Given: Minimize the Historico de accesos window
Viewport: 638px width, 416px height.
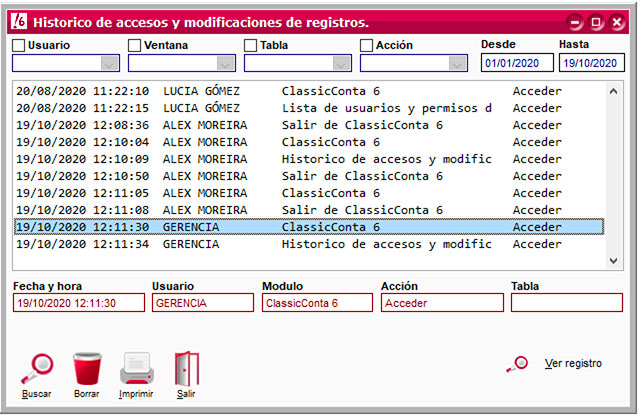Looking at the screenshot, I should 575,22.
